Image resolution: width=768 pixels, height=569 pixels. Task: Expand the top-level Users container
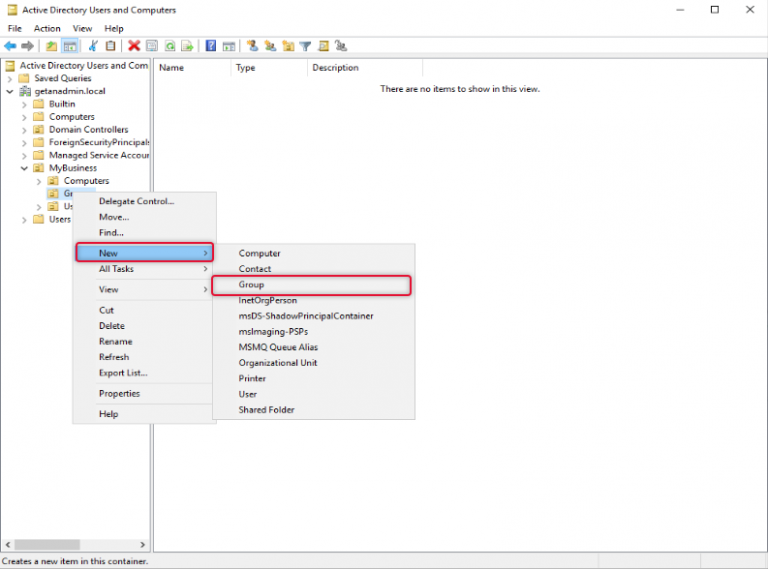(24, 220)
